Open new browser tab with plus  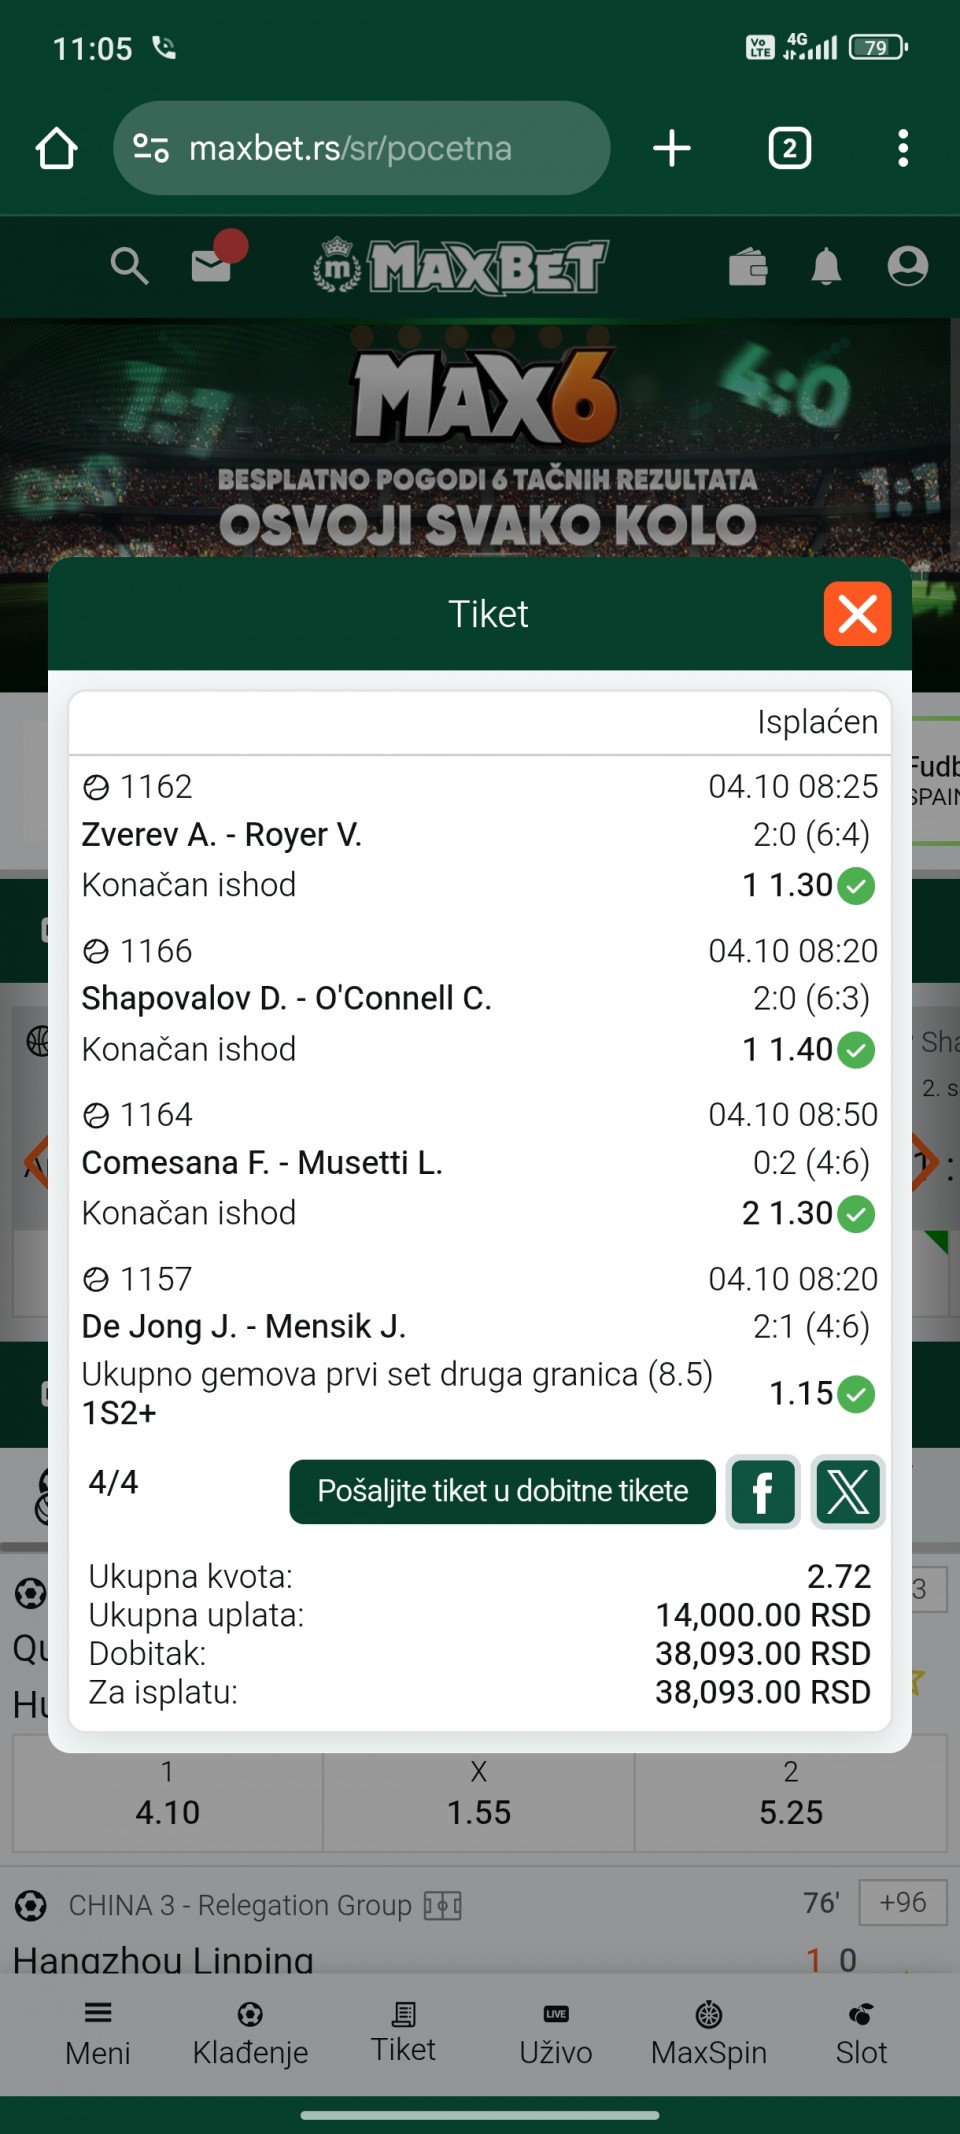point(672,149)
